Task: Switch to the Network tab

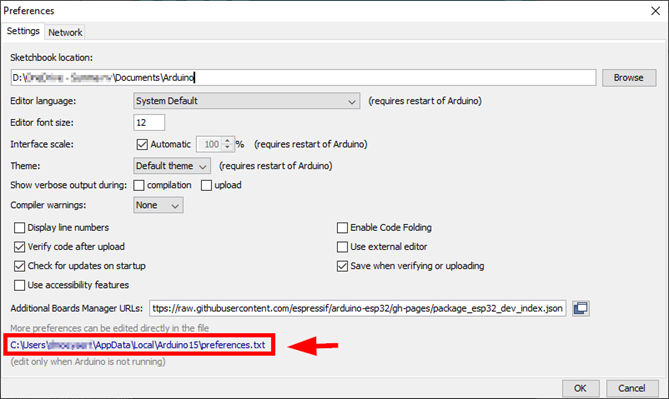Action: point(65,32)
